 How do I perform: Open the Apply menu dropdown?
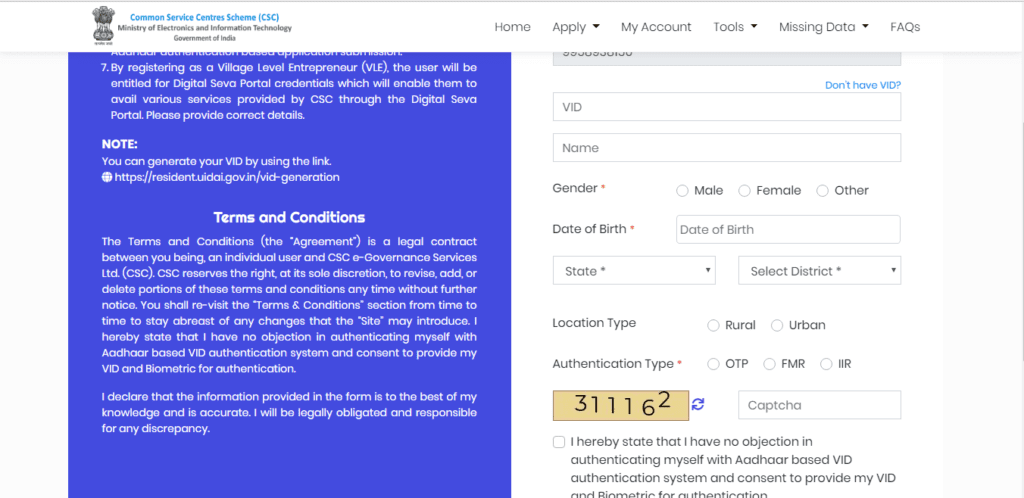pos(576,27)
